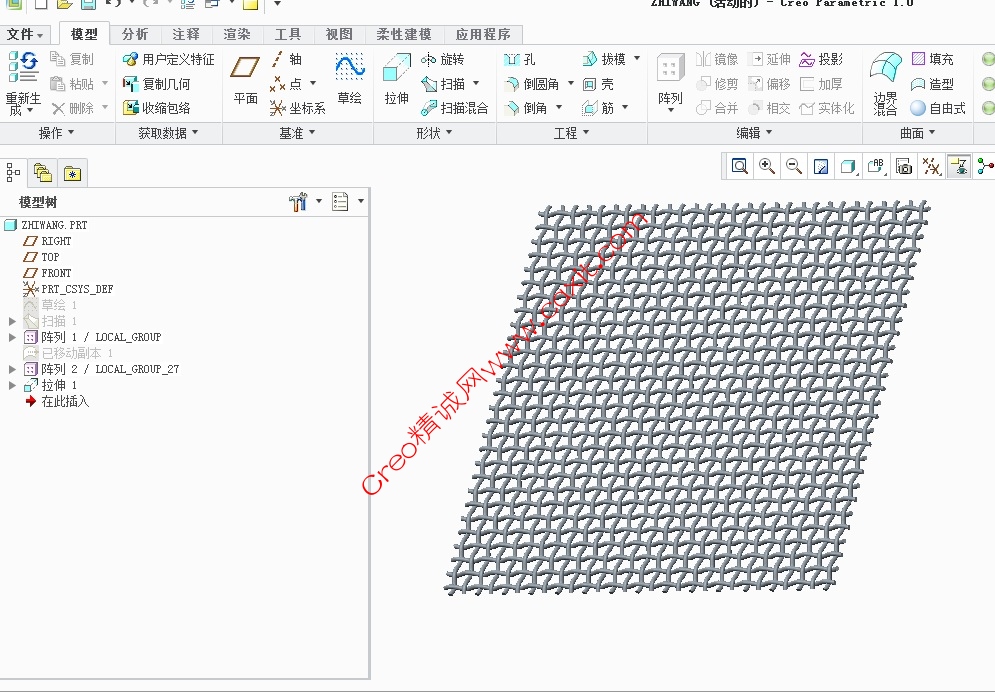Screen dimensions: 995x692
Task: Click Copy Geometry (复制几何)
Action: (157, 84)
